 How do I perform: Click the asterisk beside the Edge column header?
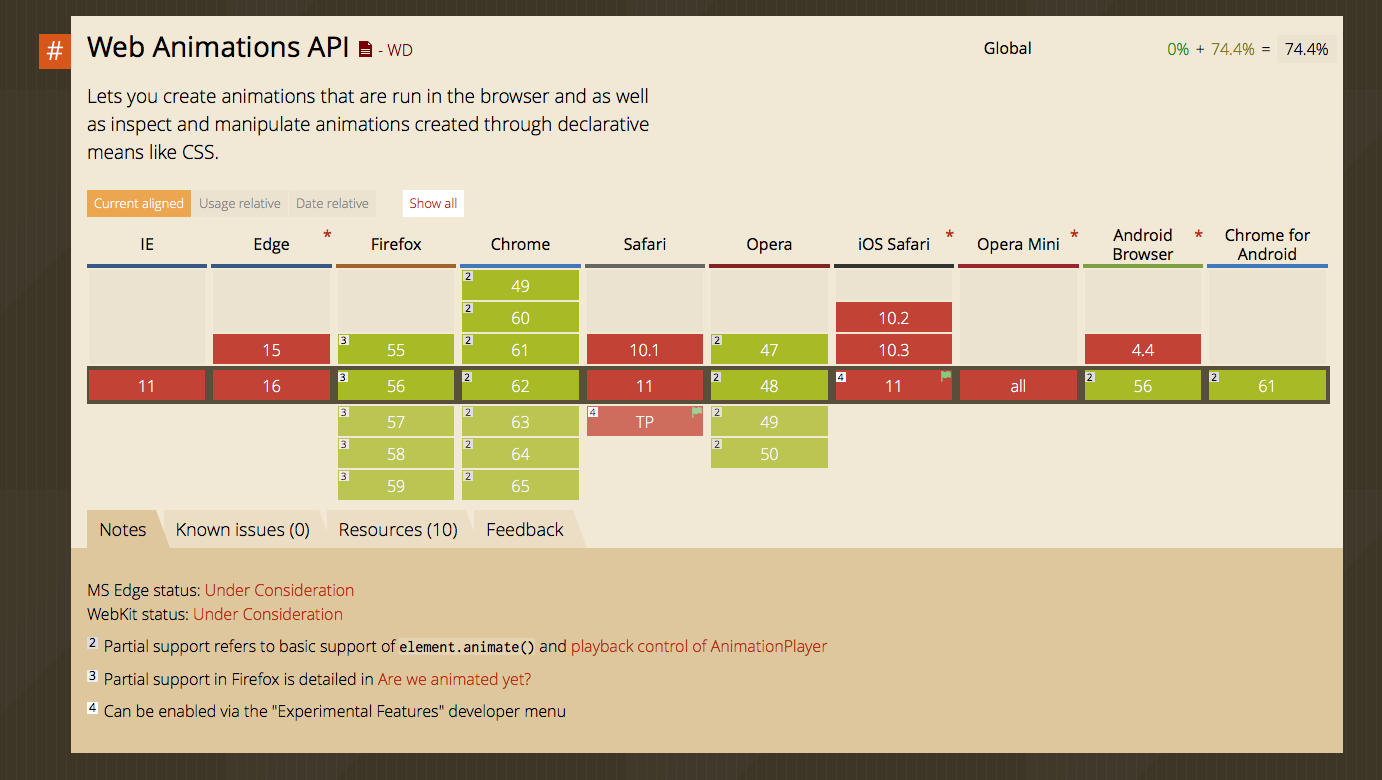(x=327, y=233)
